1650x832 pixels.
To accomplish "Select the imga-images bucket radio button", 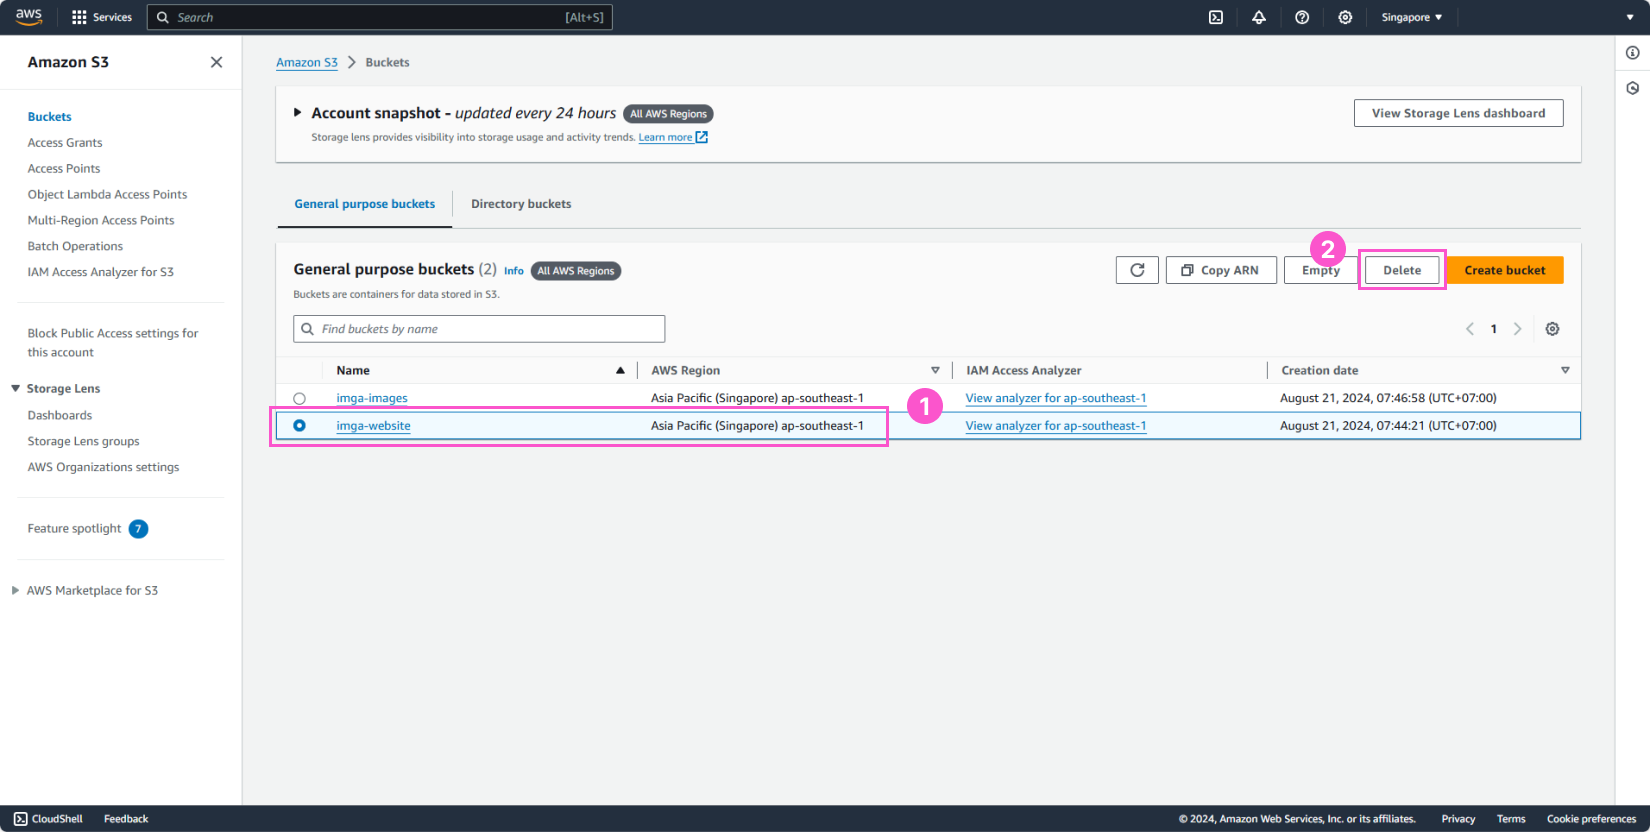I will point(299,398).
